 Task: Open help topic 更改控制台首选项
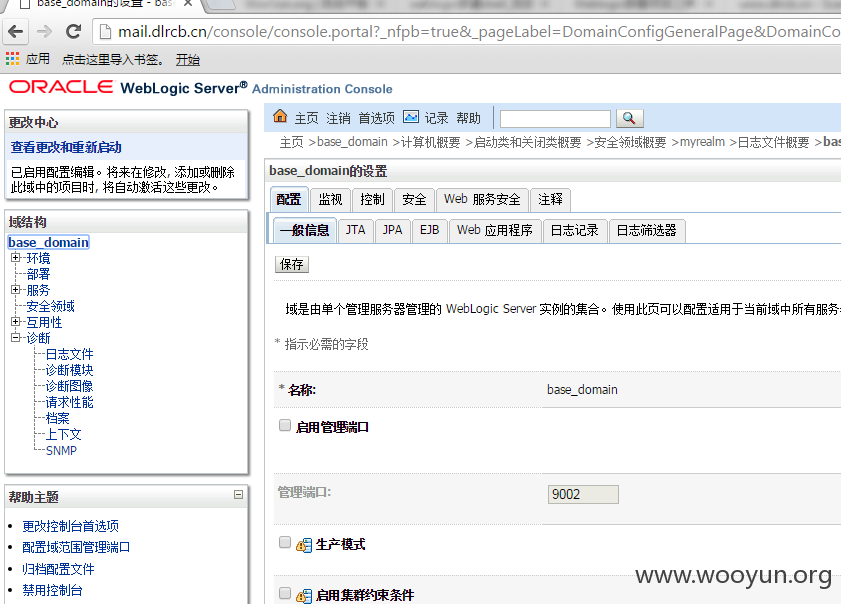click(x=70, y=526)
